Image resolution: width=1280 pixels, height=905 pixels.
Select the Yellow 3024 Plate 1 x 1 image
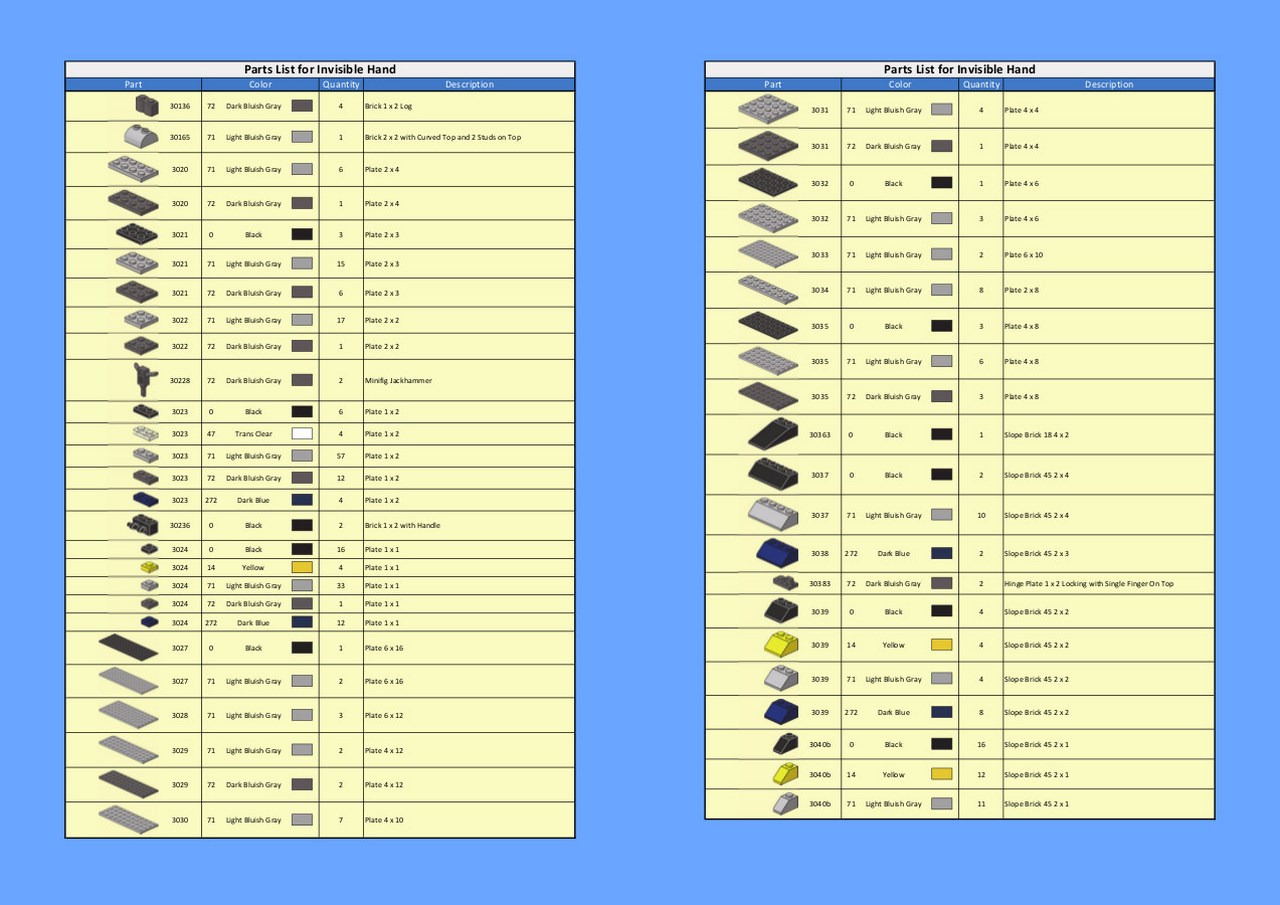149,567
